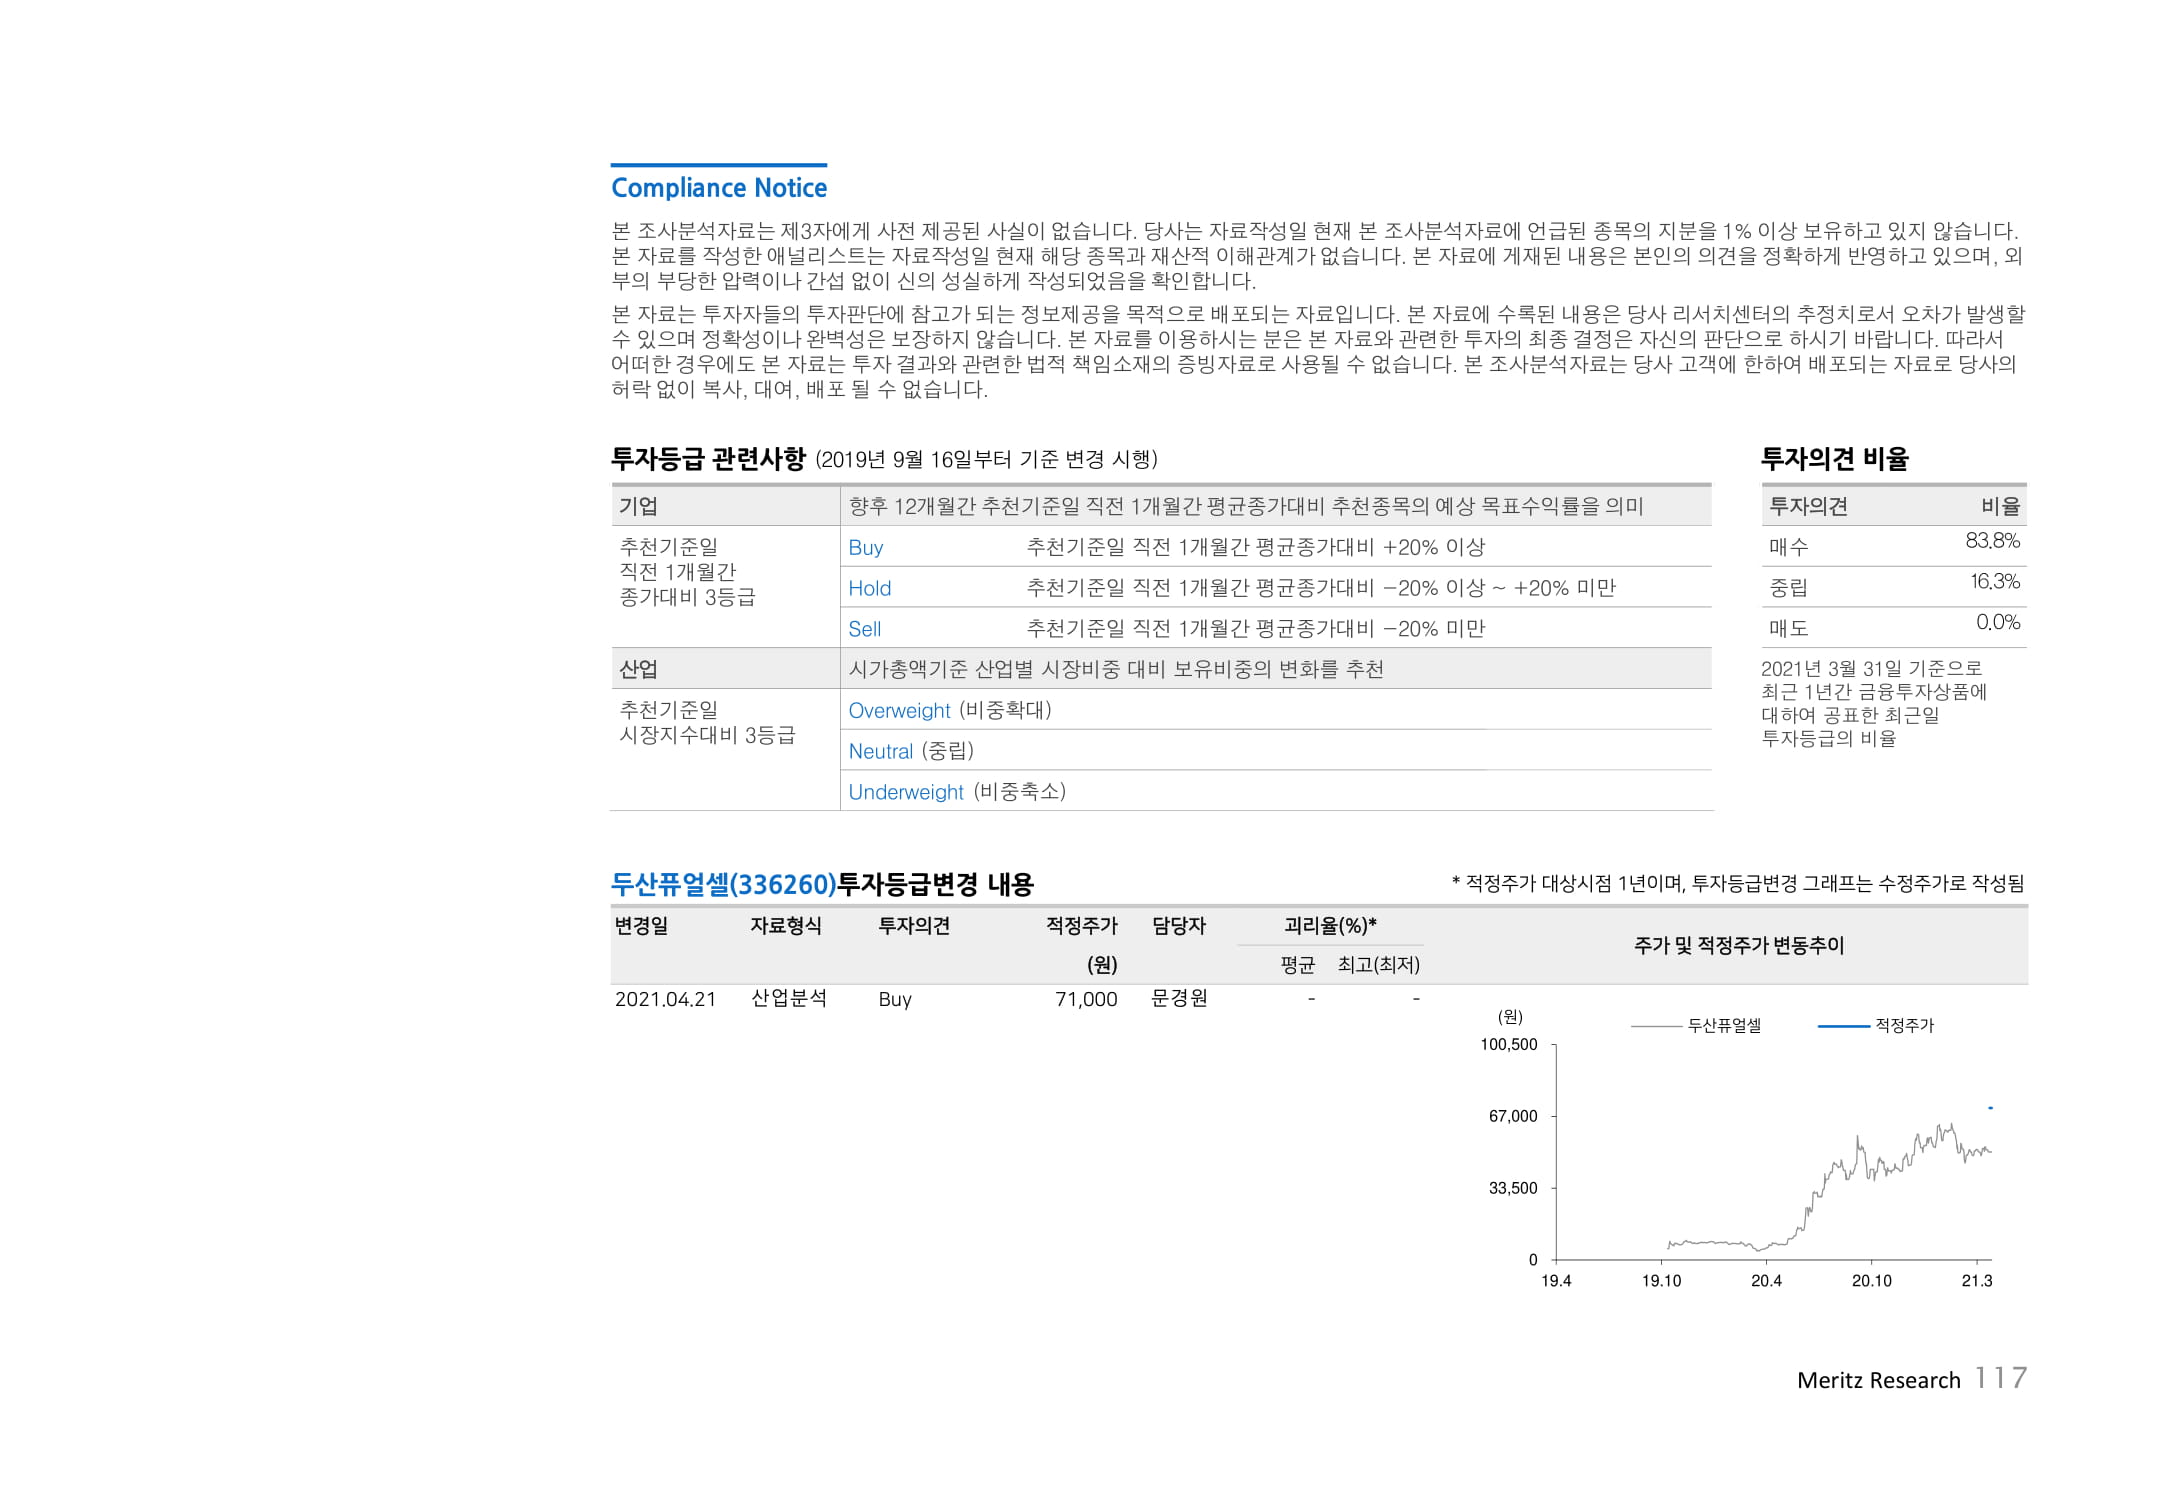Click the 적정주가 blue legend line
Screen dimensions: 2167x1500
[x=1843, y=1026]
